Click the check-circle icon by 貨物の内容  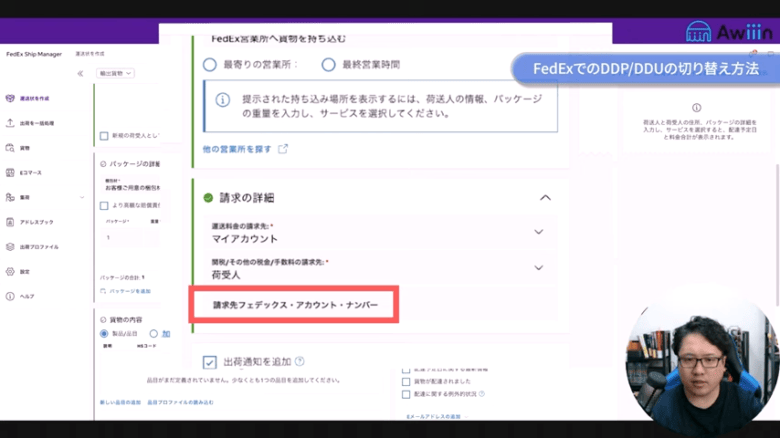103,320
